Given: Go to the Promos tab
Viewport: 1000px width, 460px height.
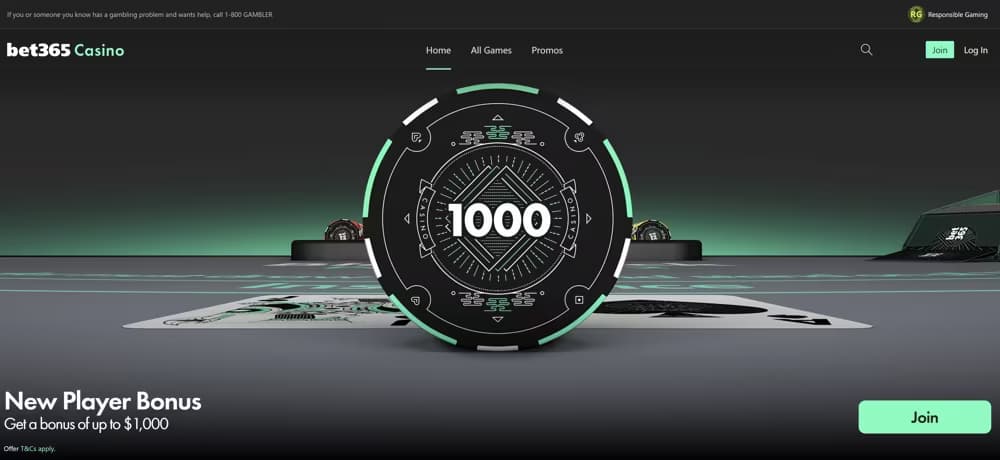Looking at the screenshot, I should [547, 50].
